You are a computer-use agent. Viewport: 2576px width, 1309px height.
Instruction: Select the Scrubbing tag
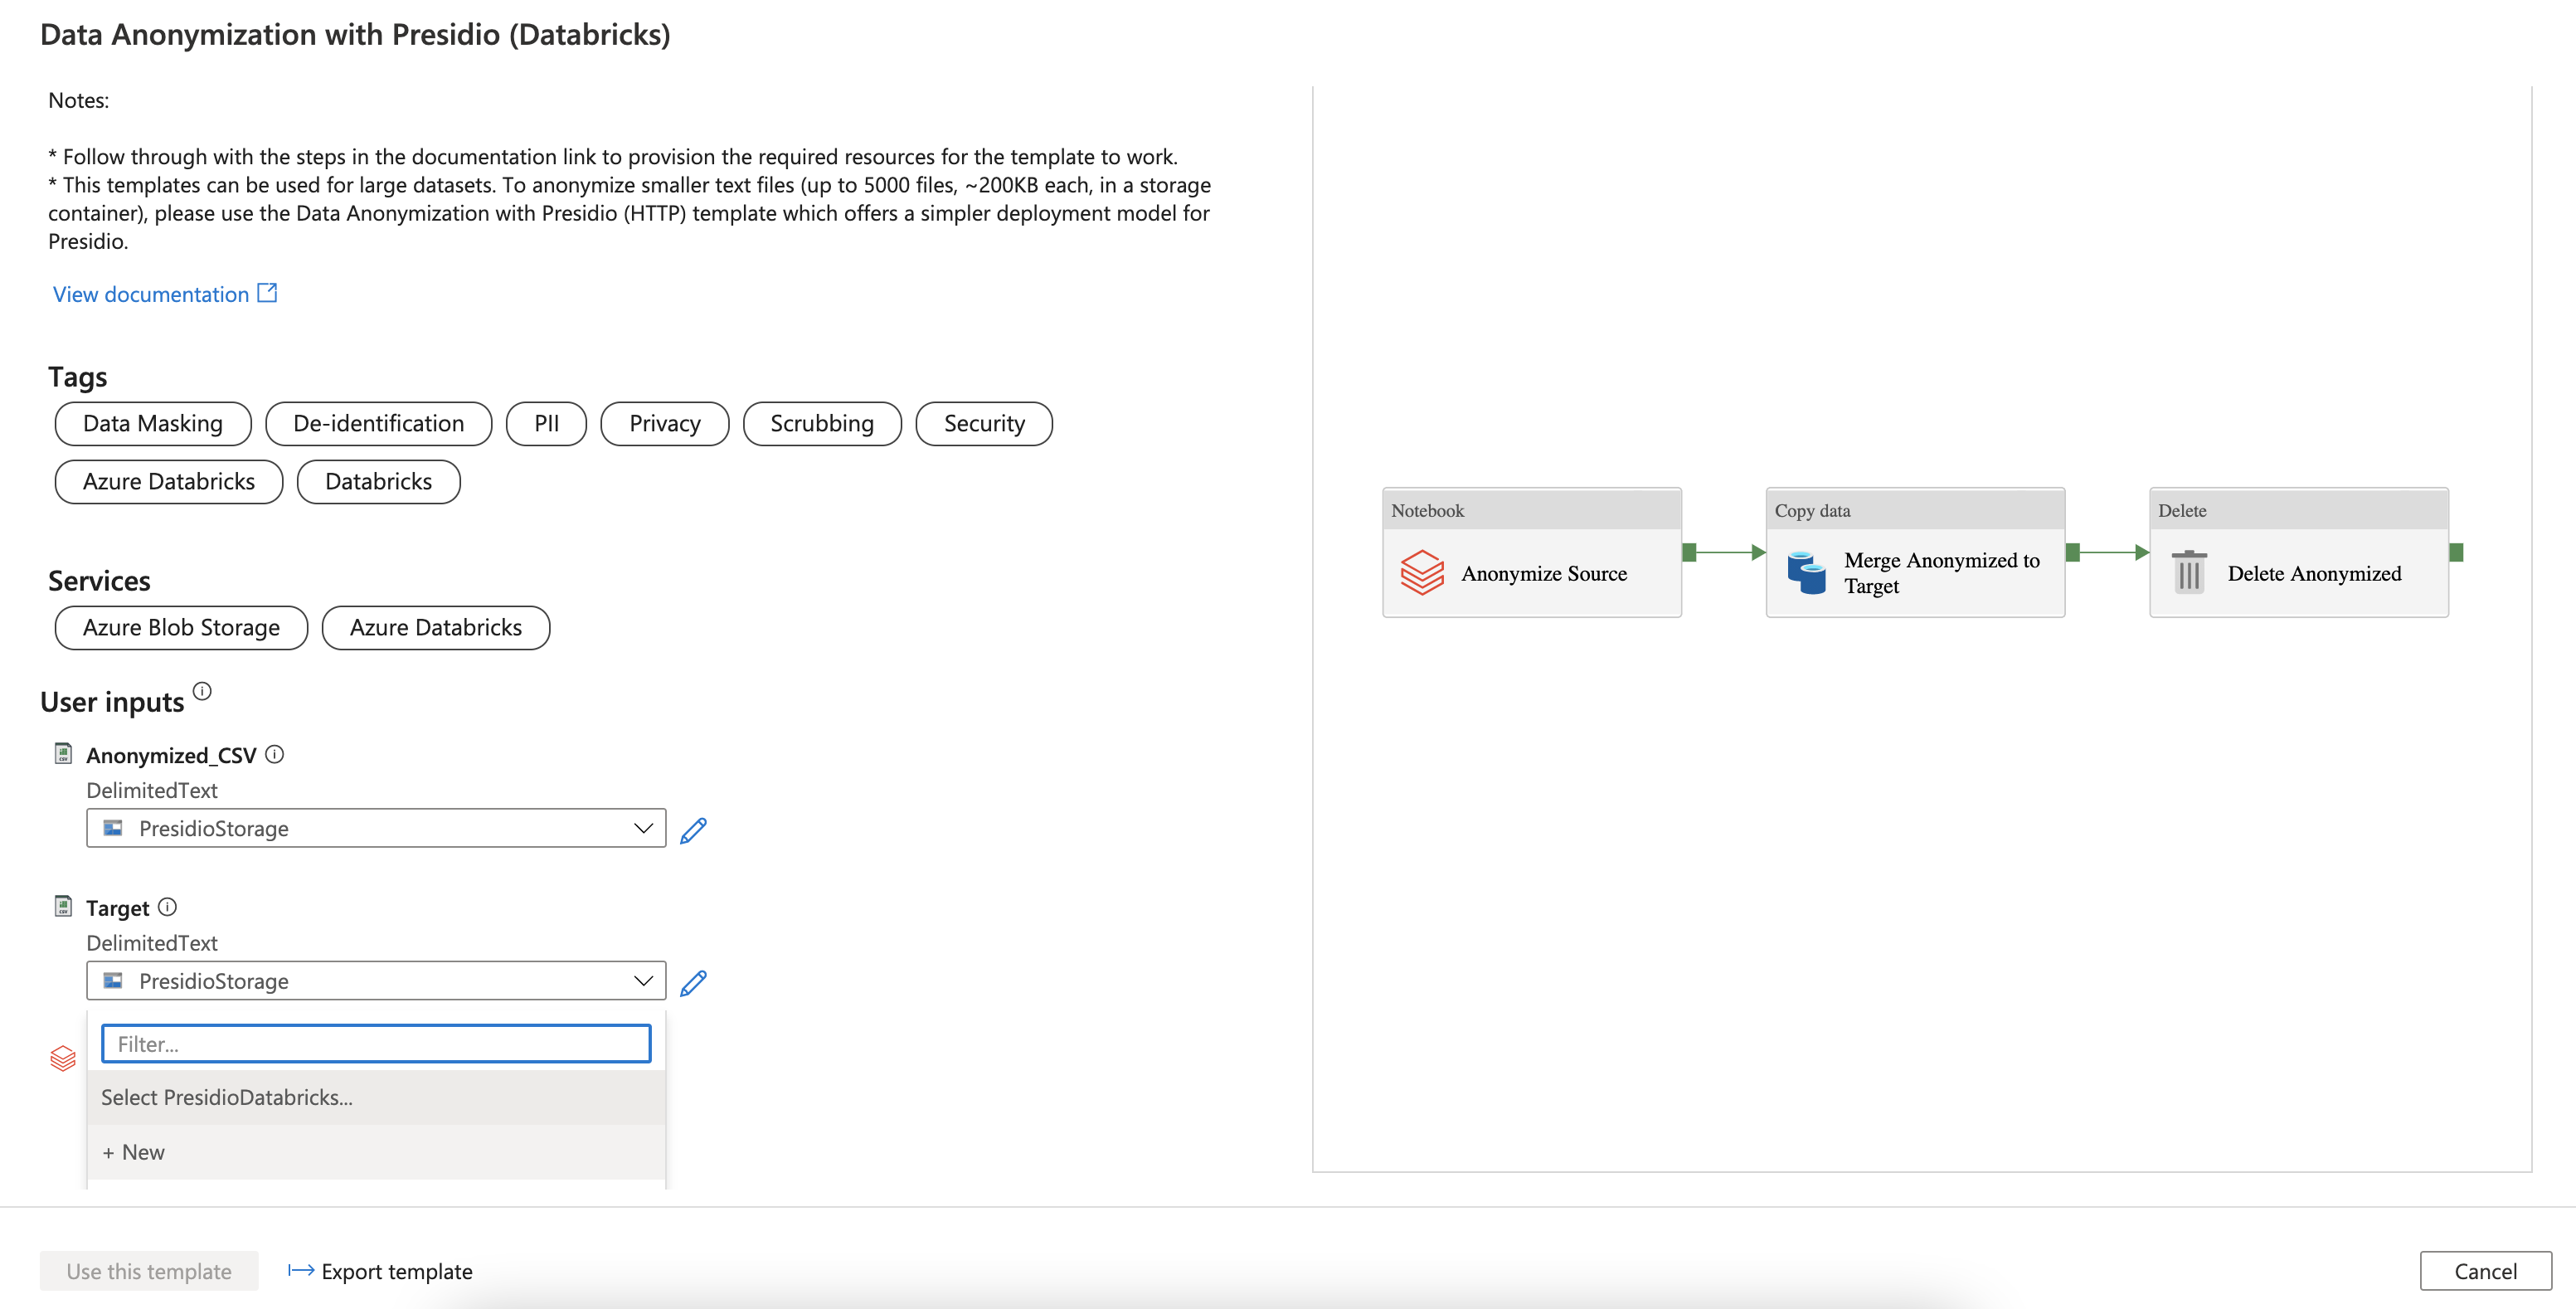pos(821,423)
